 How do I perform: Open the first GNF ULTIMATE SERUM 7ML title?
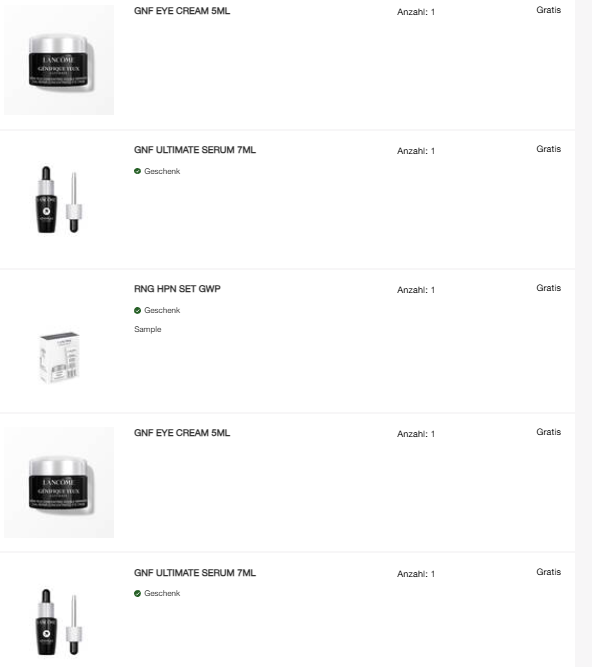(195, 150)
